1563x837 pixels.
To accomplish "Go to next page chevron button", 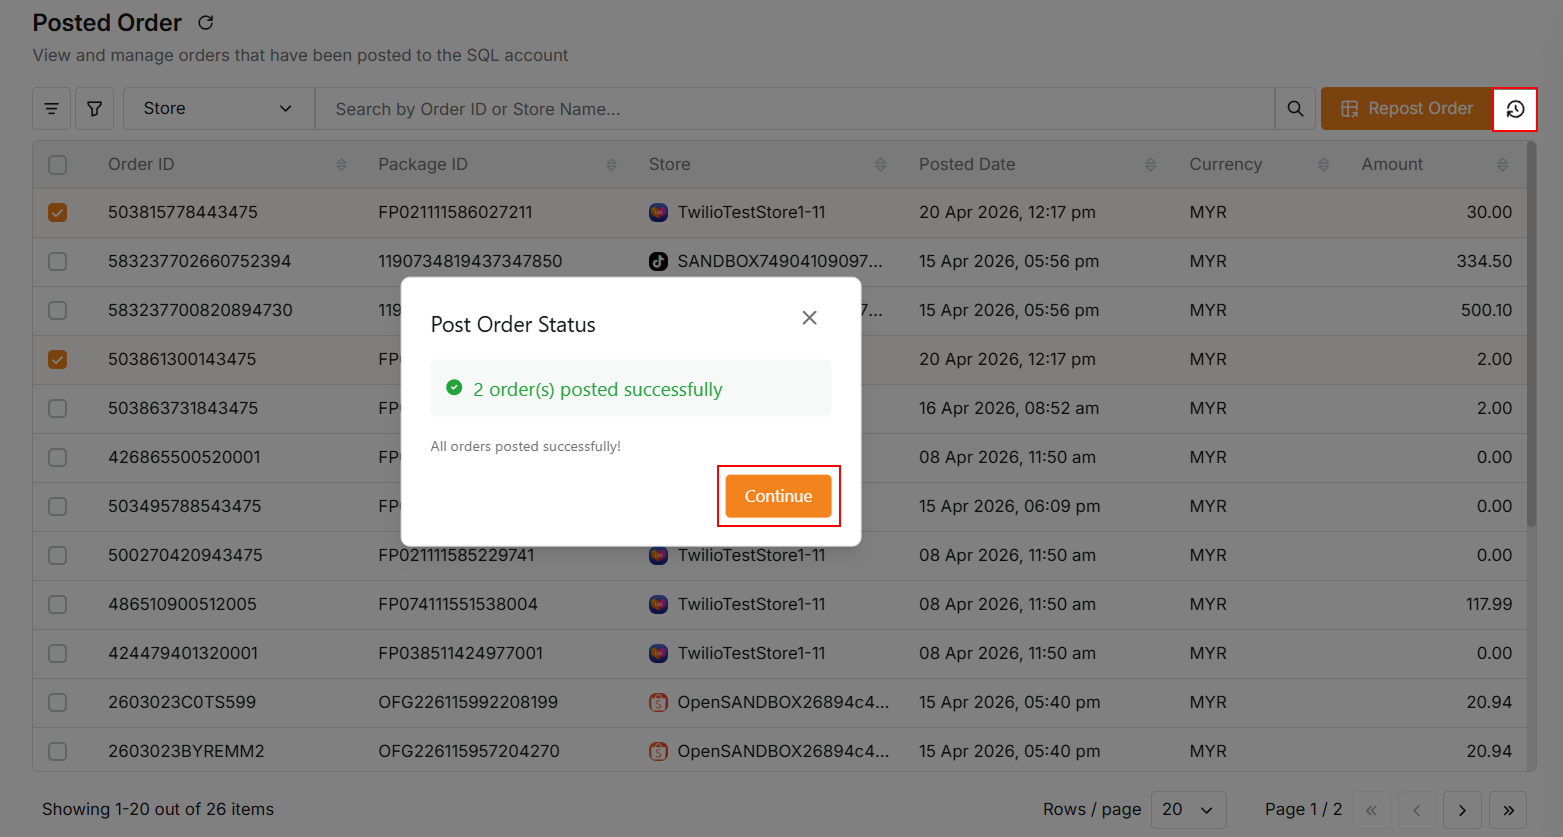I will click(x=1462, y=810).
